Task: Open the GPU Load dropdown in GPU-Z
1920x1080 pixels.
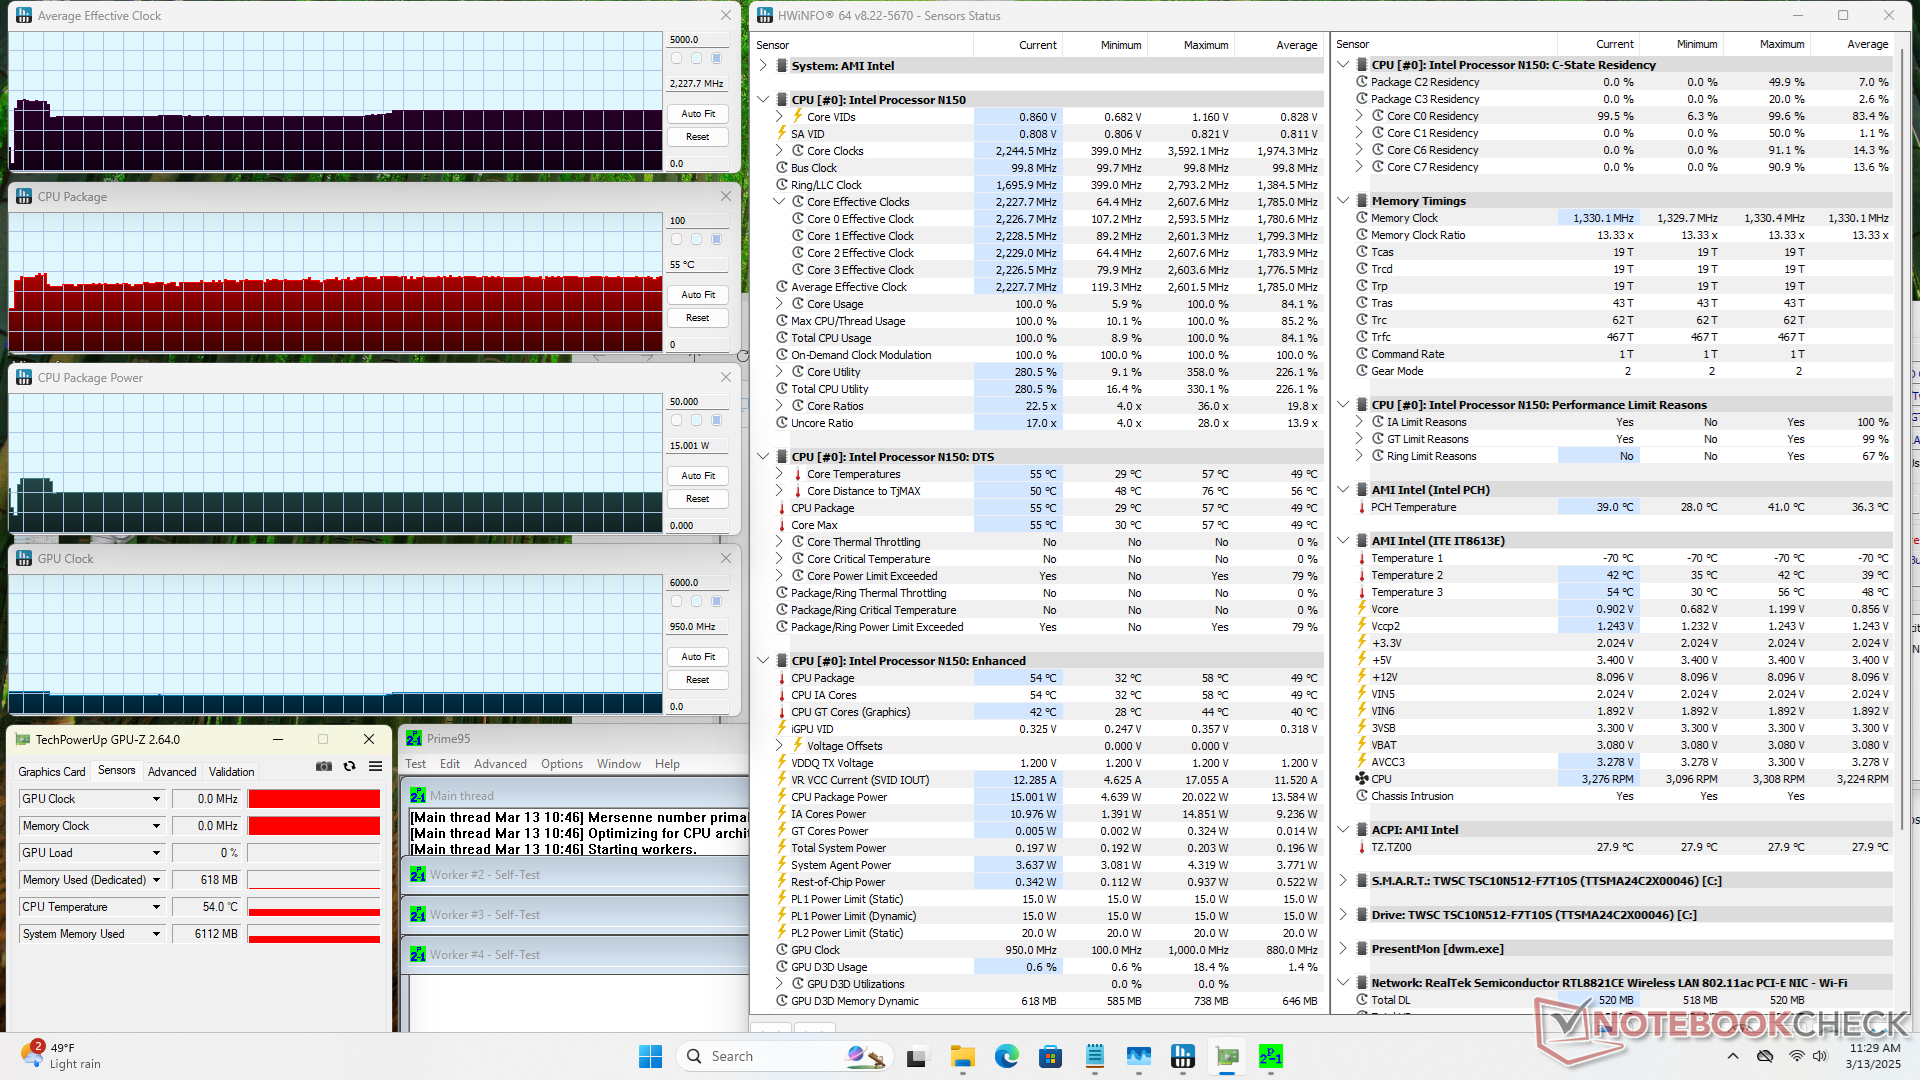Action: click(156, 853)
